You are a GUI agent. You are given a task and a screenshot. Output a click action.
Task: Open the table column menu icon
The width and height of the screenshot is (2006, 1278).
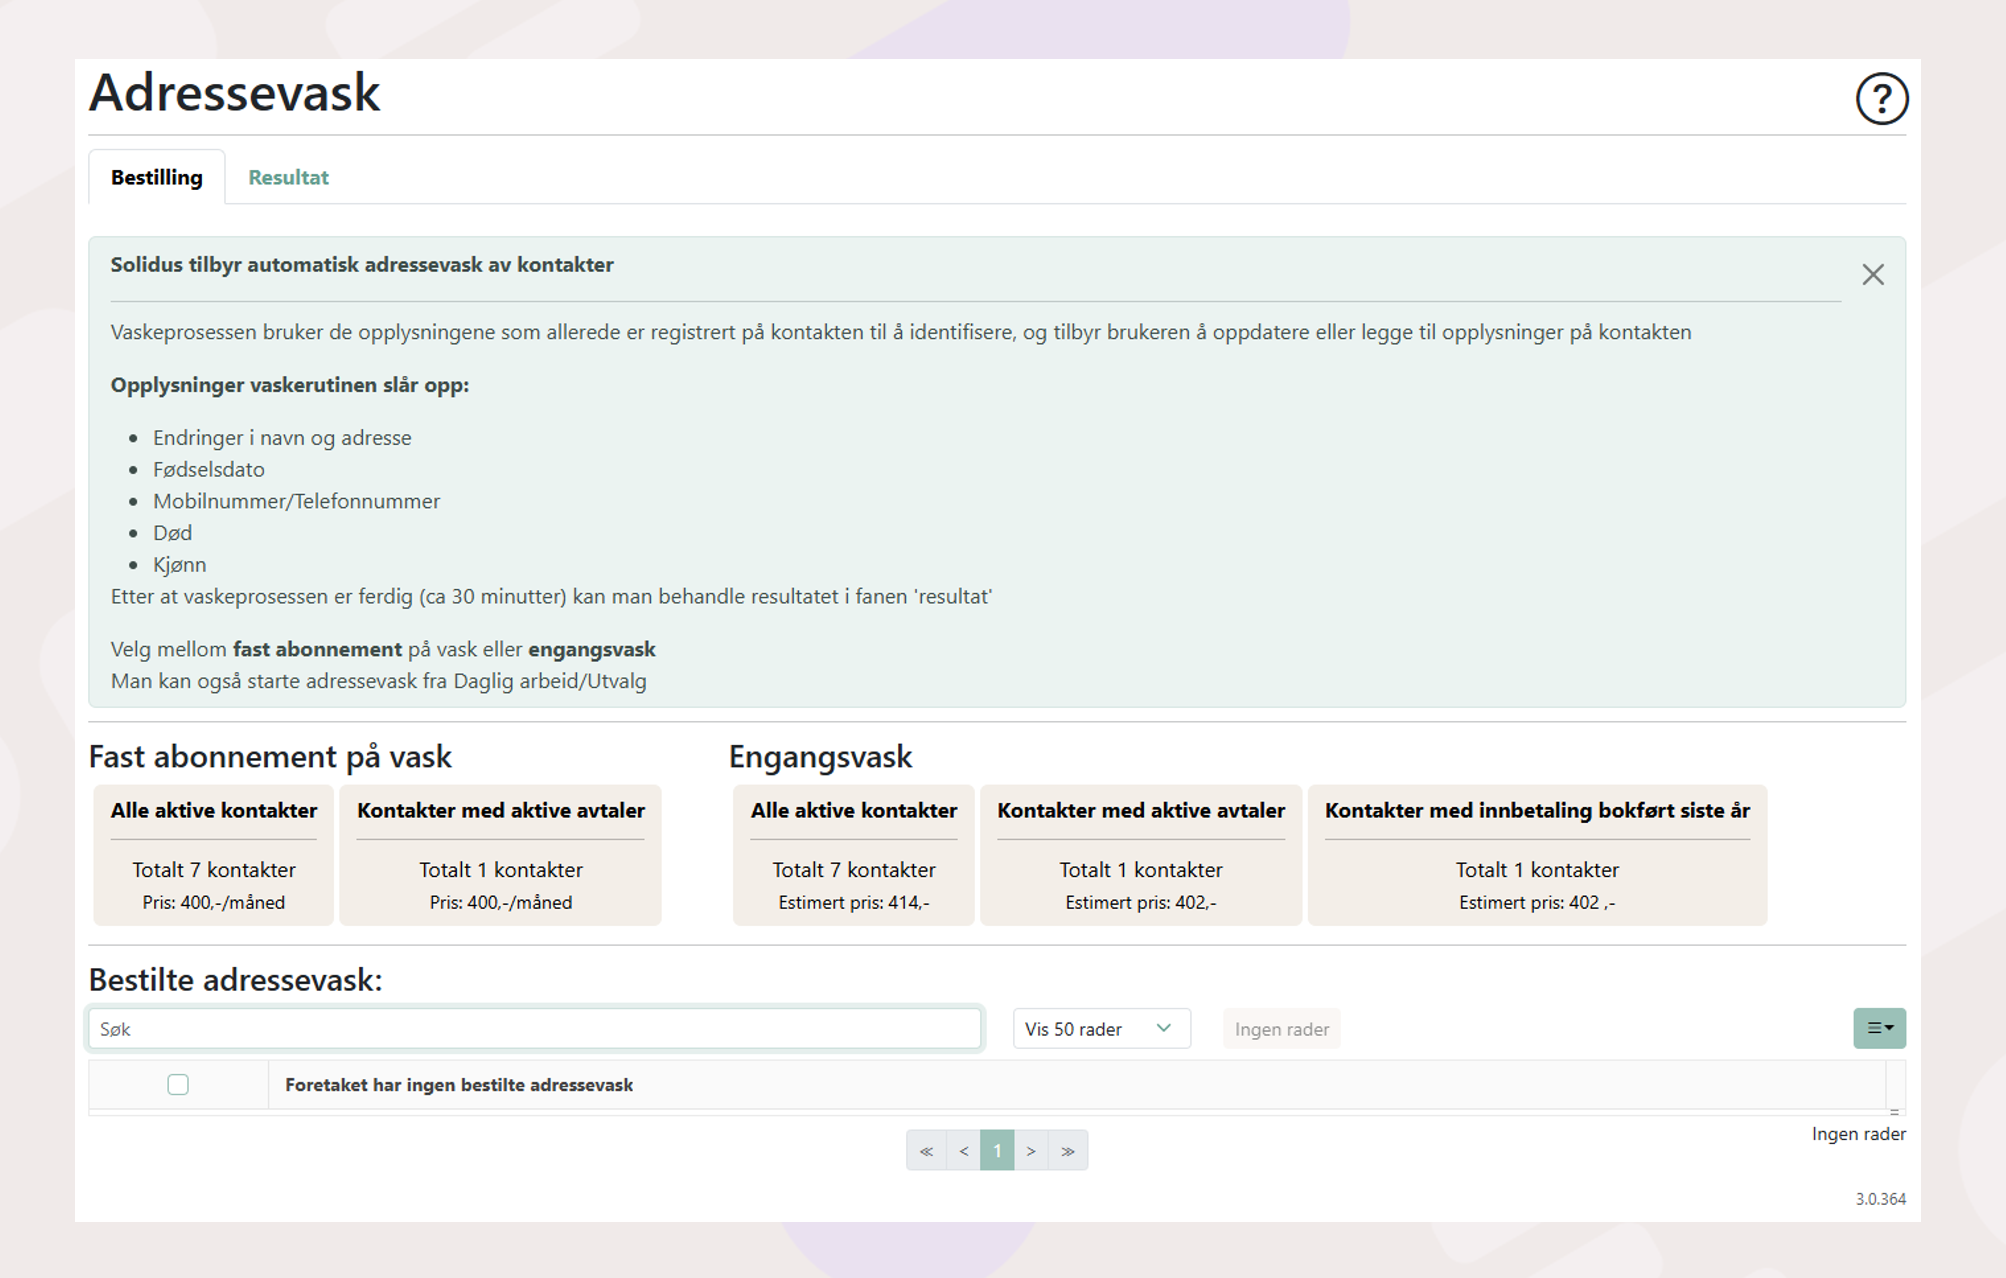click(1879, 1028)
